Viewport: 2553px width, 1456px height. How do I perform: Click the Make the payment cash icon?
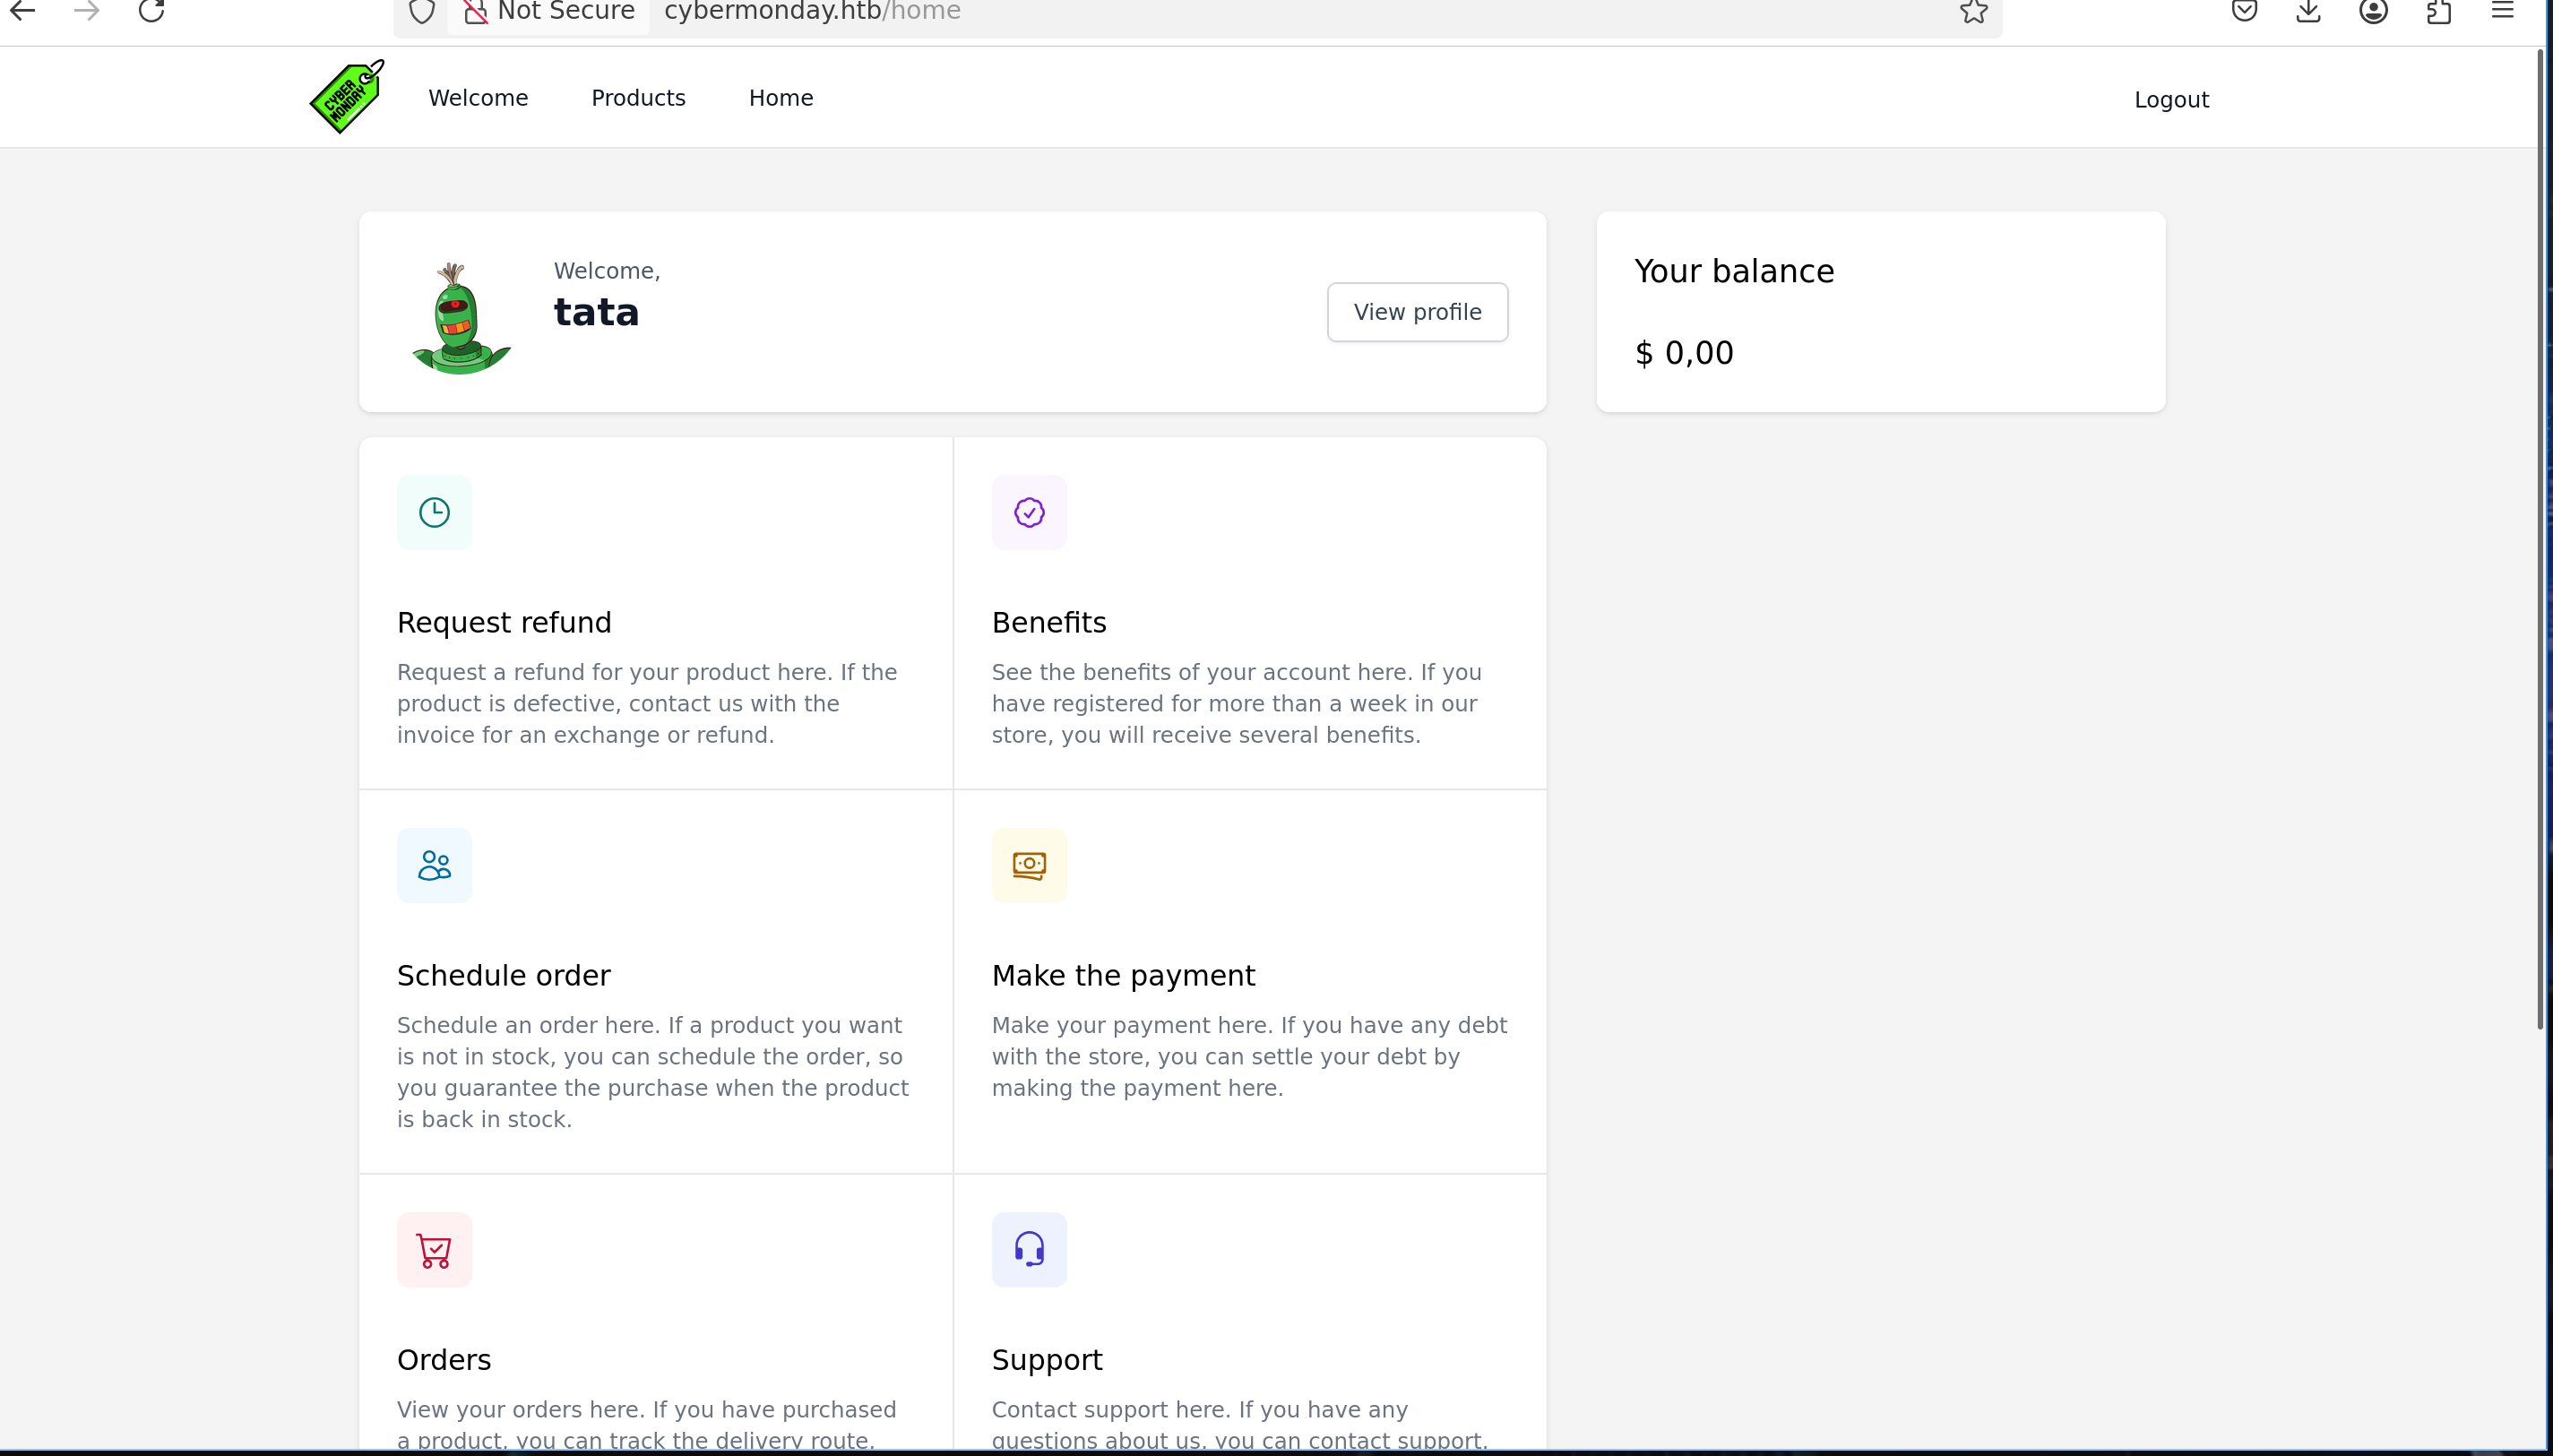point(1029,865)
